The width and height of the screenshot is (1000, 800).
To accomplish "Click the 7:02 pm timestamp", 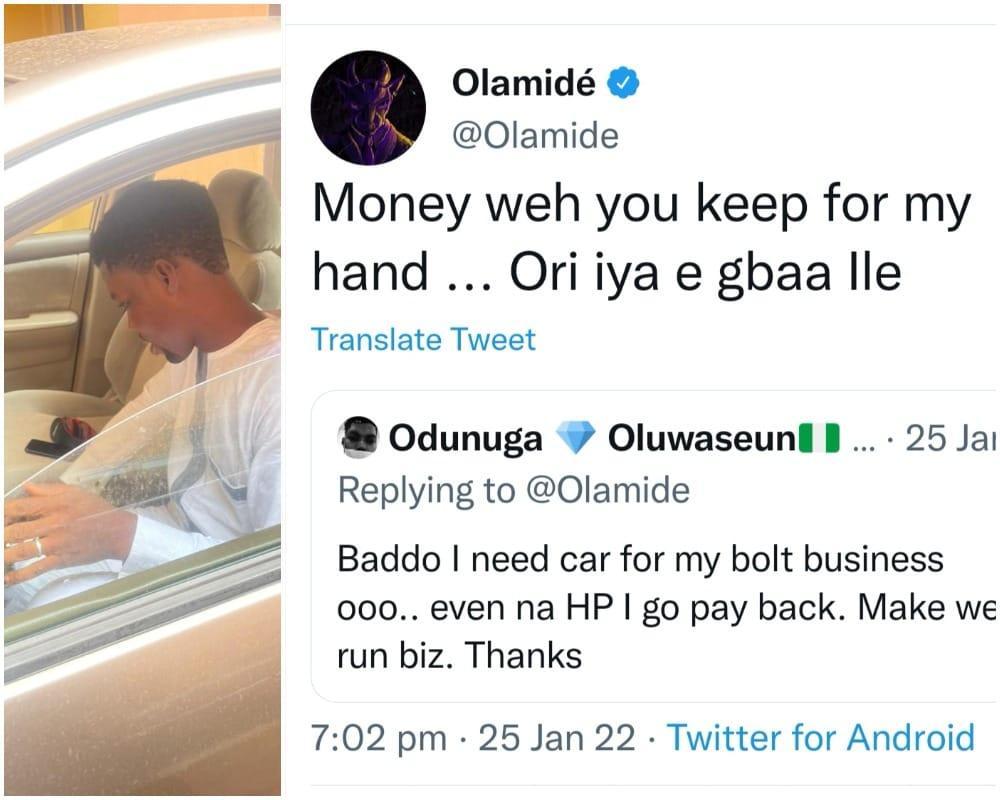I will 379,738.
